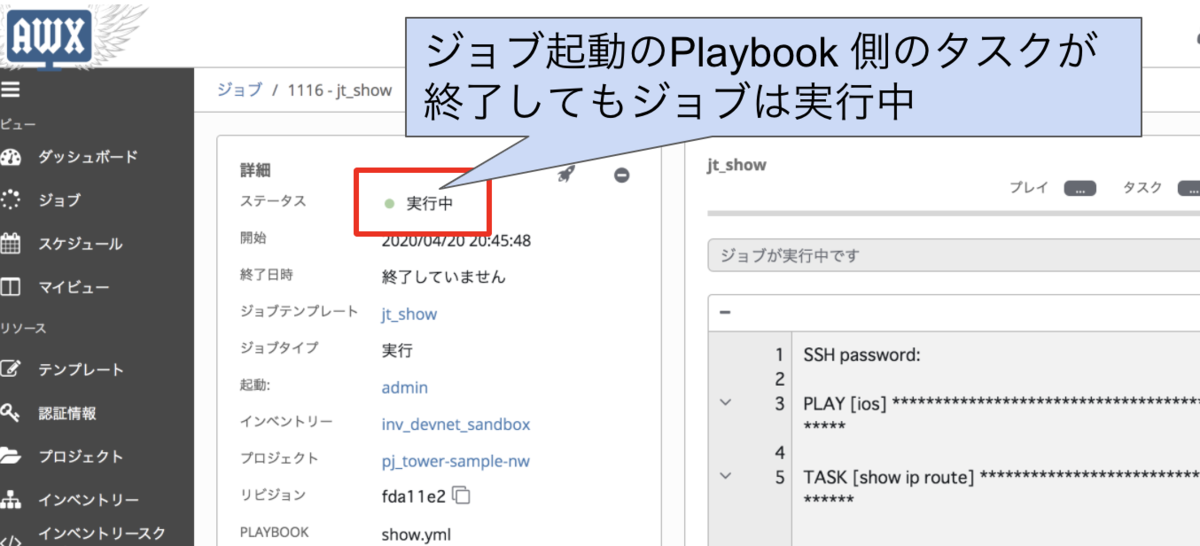Toggle the hamburger side menu

coord(10,90)
